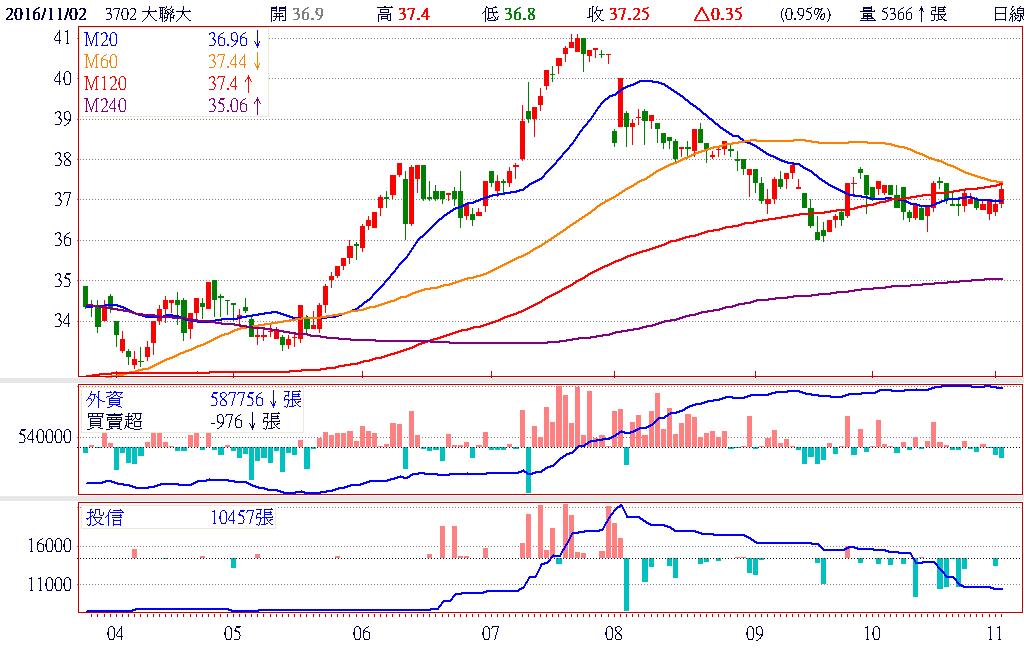Click the M20 moving average legend label
1024x662 pixels.
102,42
